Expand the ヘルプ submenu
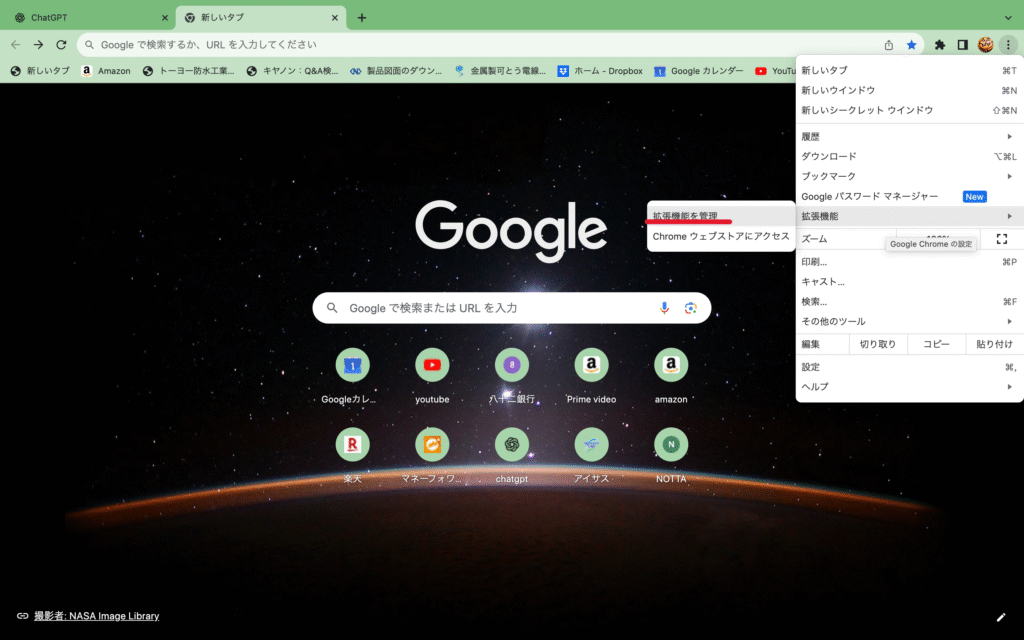The height and width of the screenshot is (640, 1024). pyautogui.click(x=909, y=387)
